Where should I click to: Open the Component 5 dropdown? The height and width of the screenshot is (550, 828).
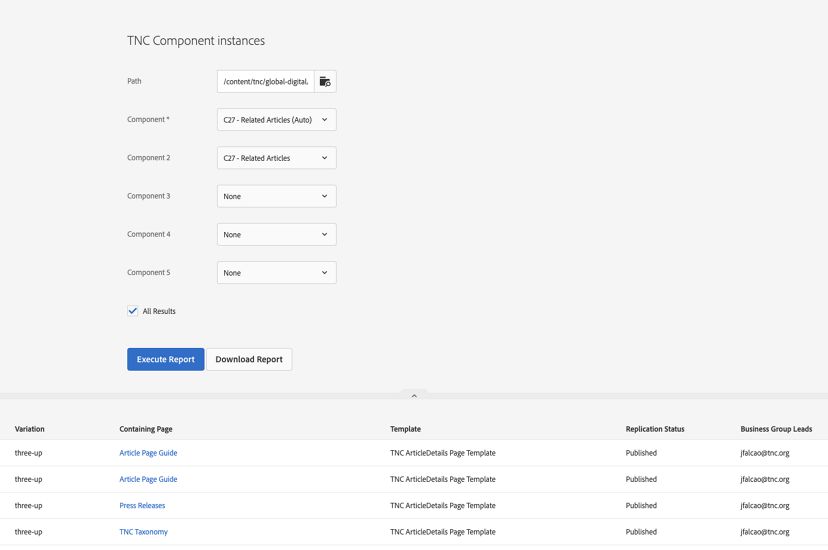276,273
